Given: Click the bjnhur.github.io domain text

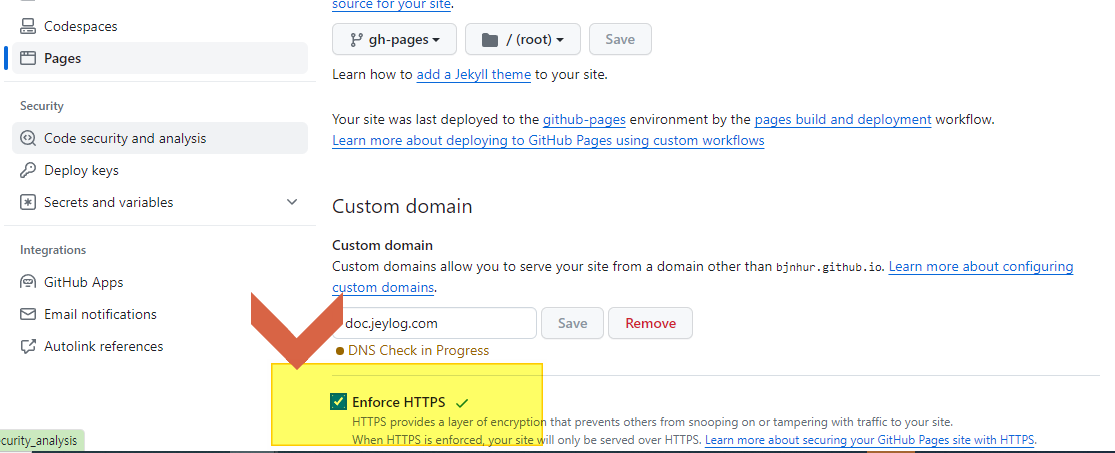Looking at the screenshot, I should point(829,267).
